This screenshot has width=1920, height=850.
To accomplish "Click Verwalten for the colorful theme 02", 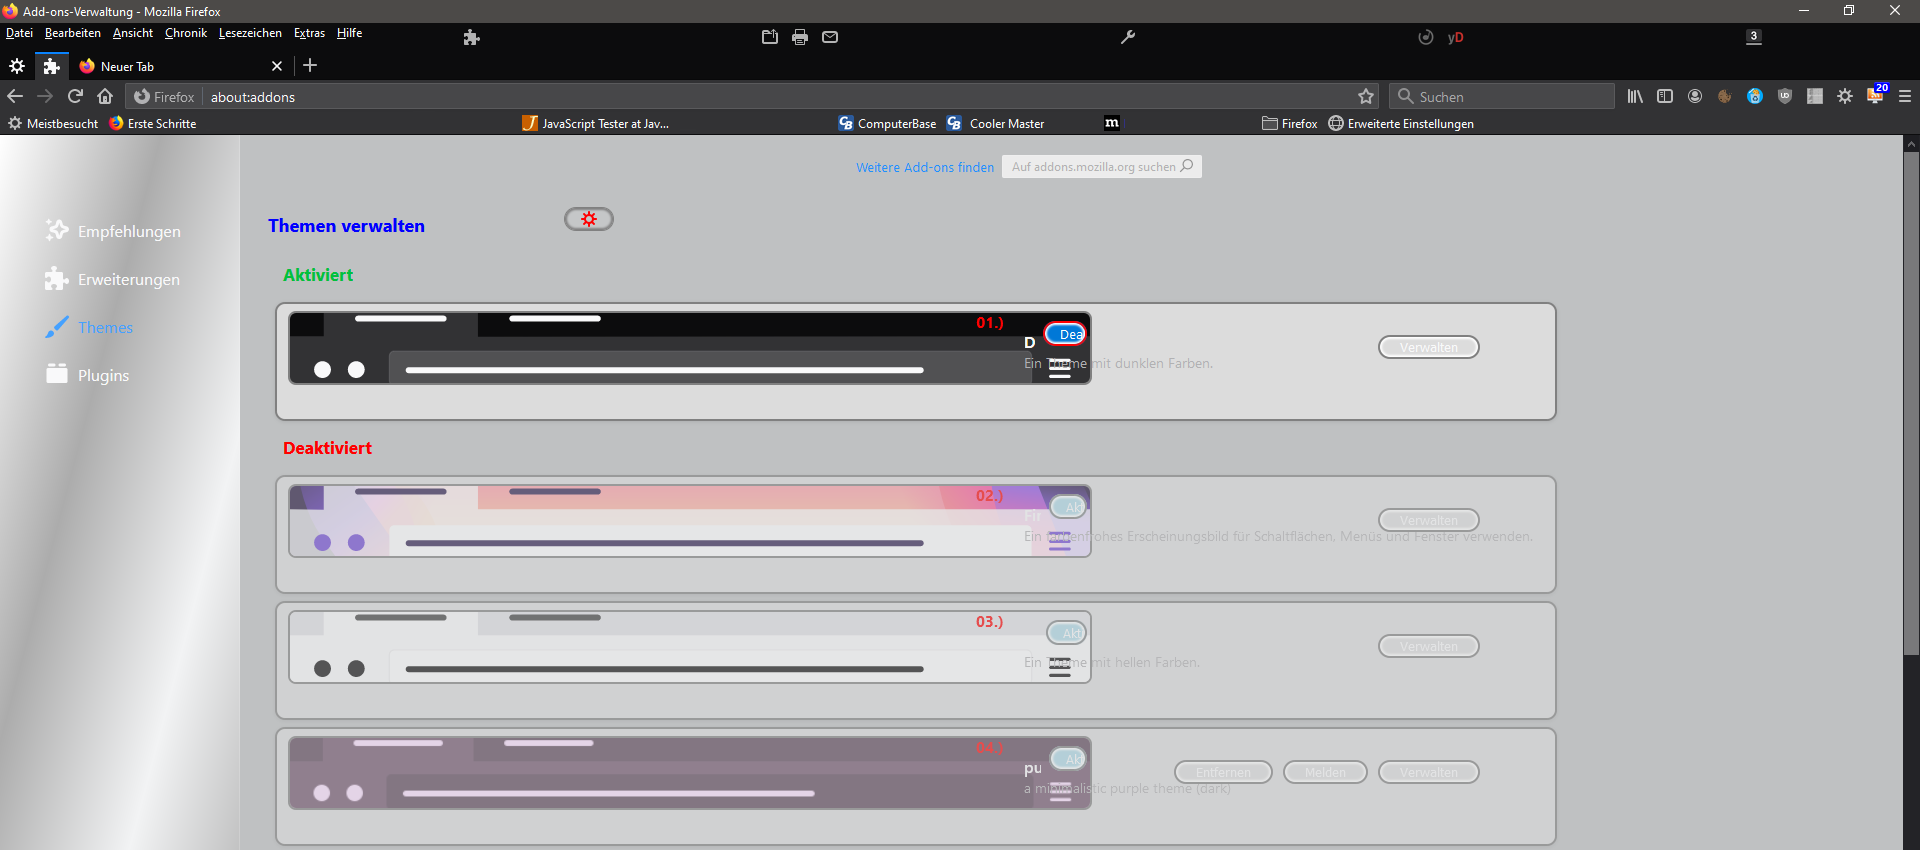I will 1429,520.
